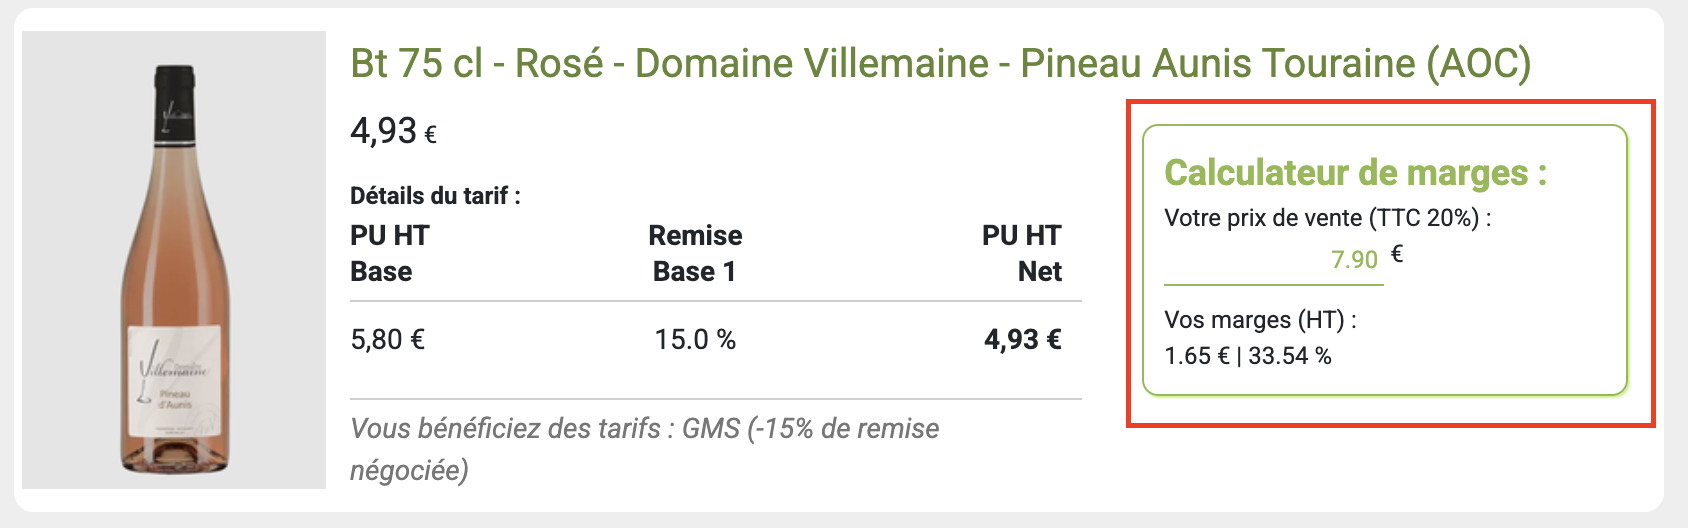Image resolution: width=1688 pixels, height=528 pixels.
Task: Click the Votre prix de vente label
Action: (x=1327, y=218)
